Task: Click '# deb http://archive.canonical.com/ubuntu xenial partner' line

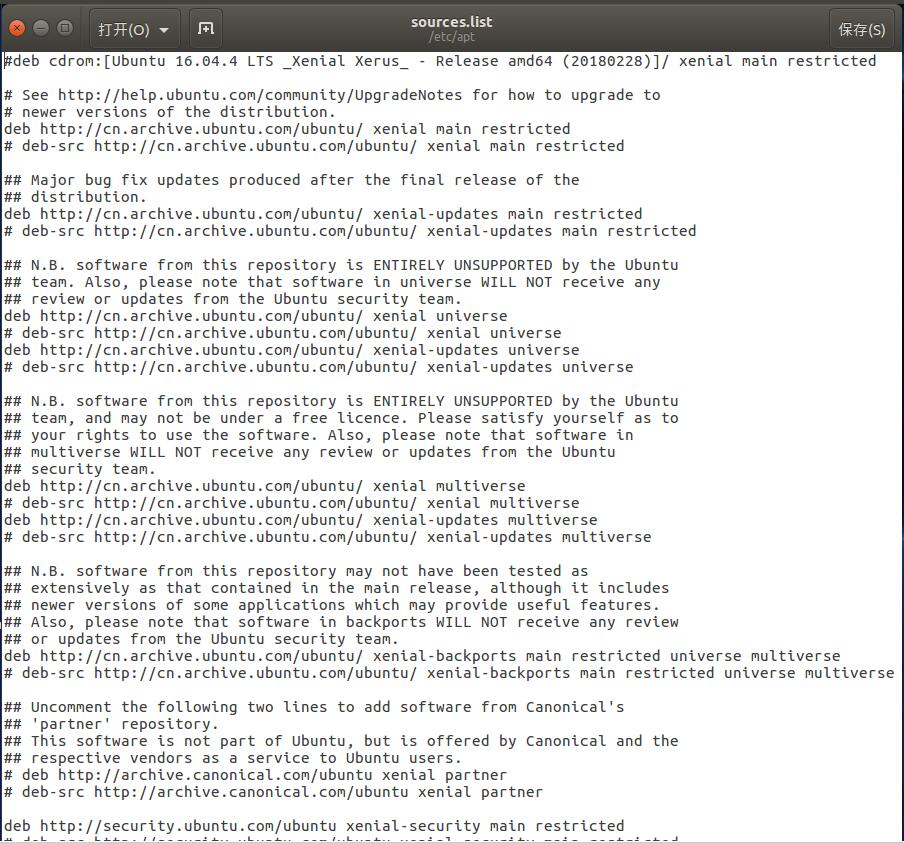Action: (x=255, y=776)
